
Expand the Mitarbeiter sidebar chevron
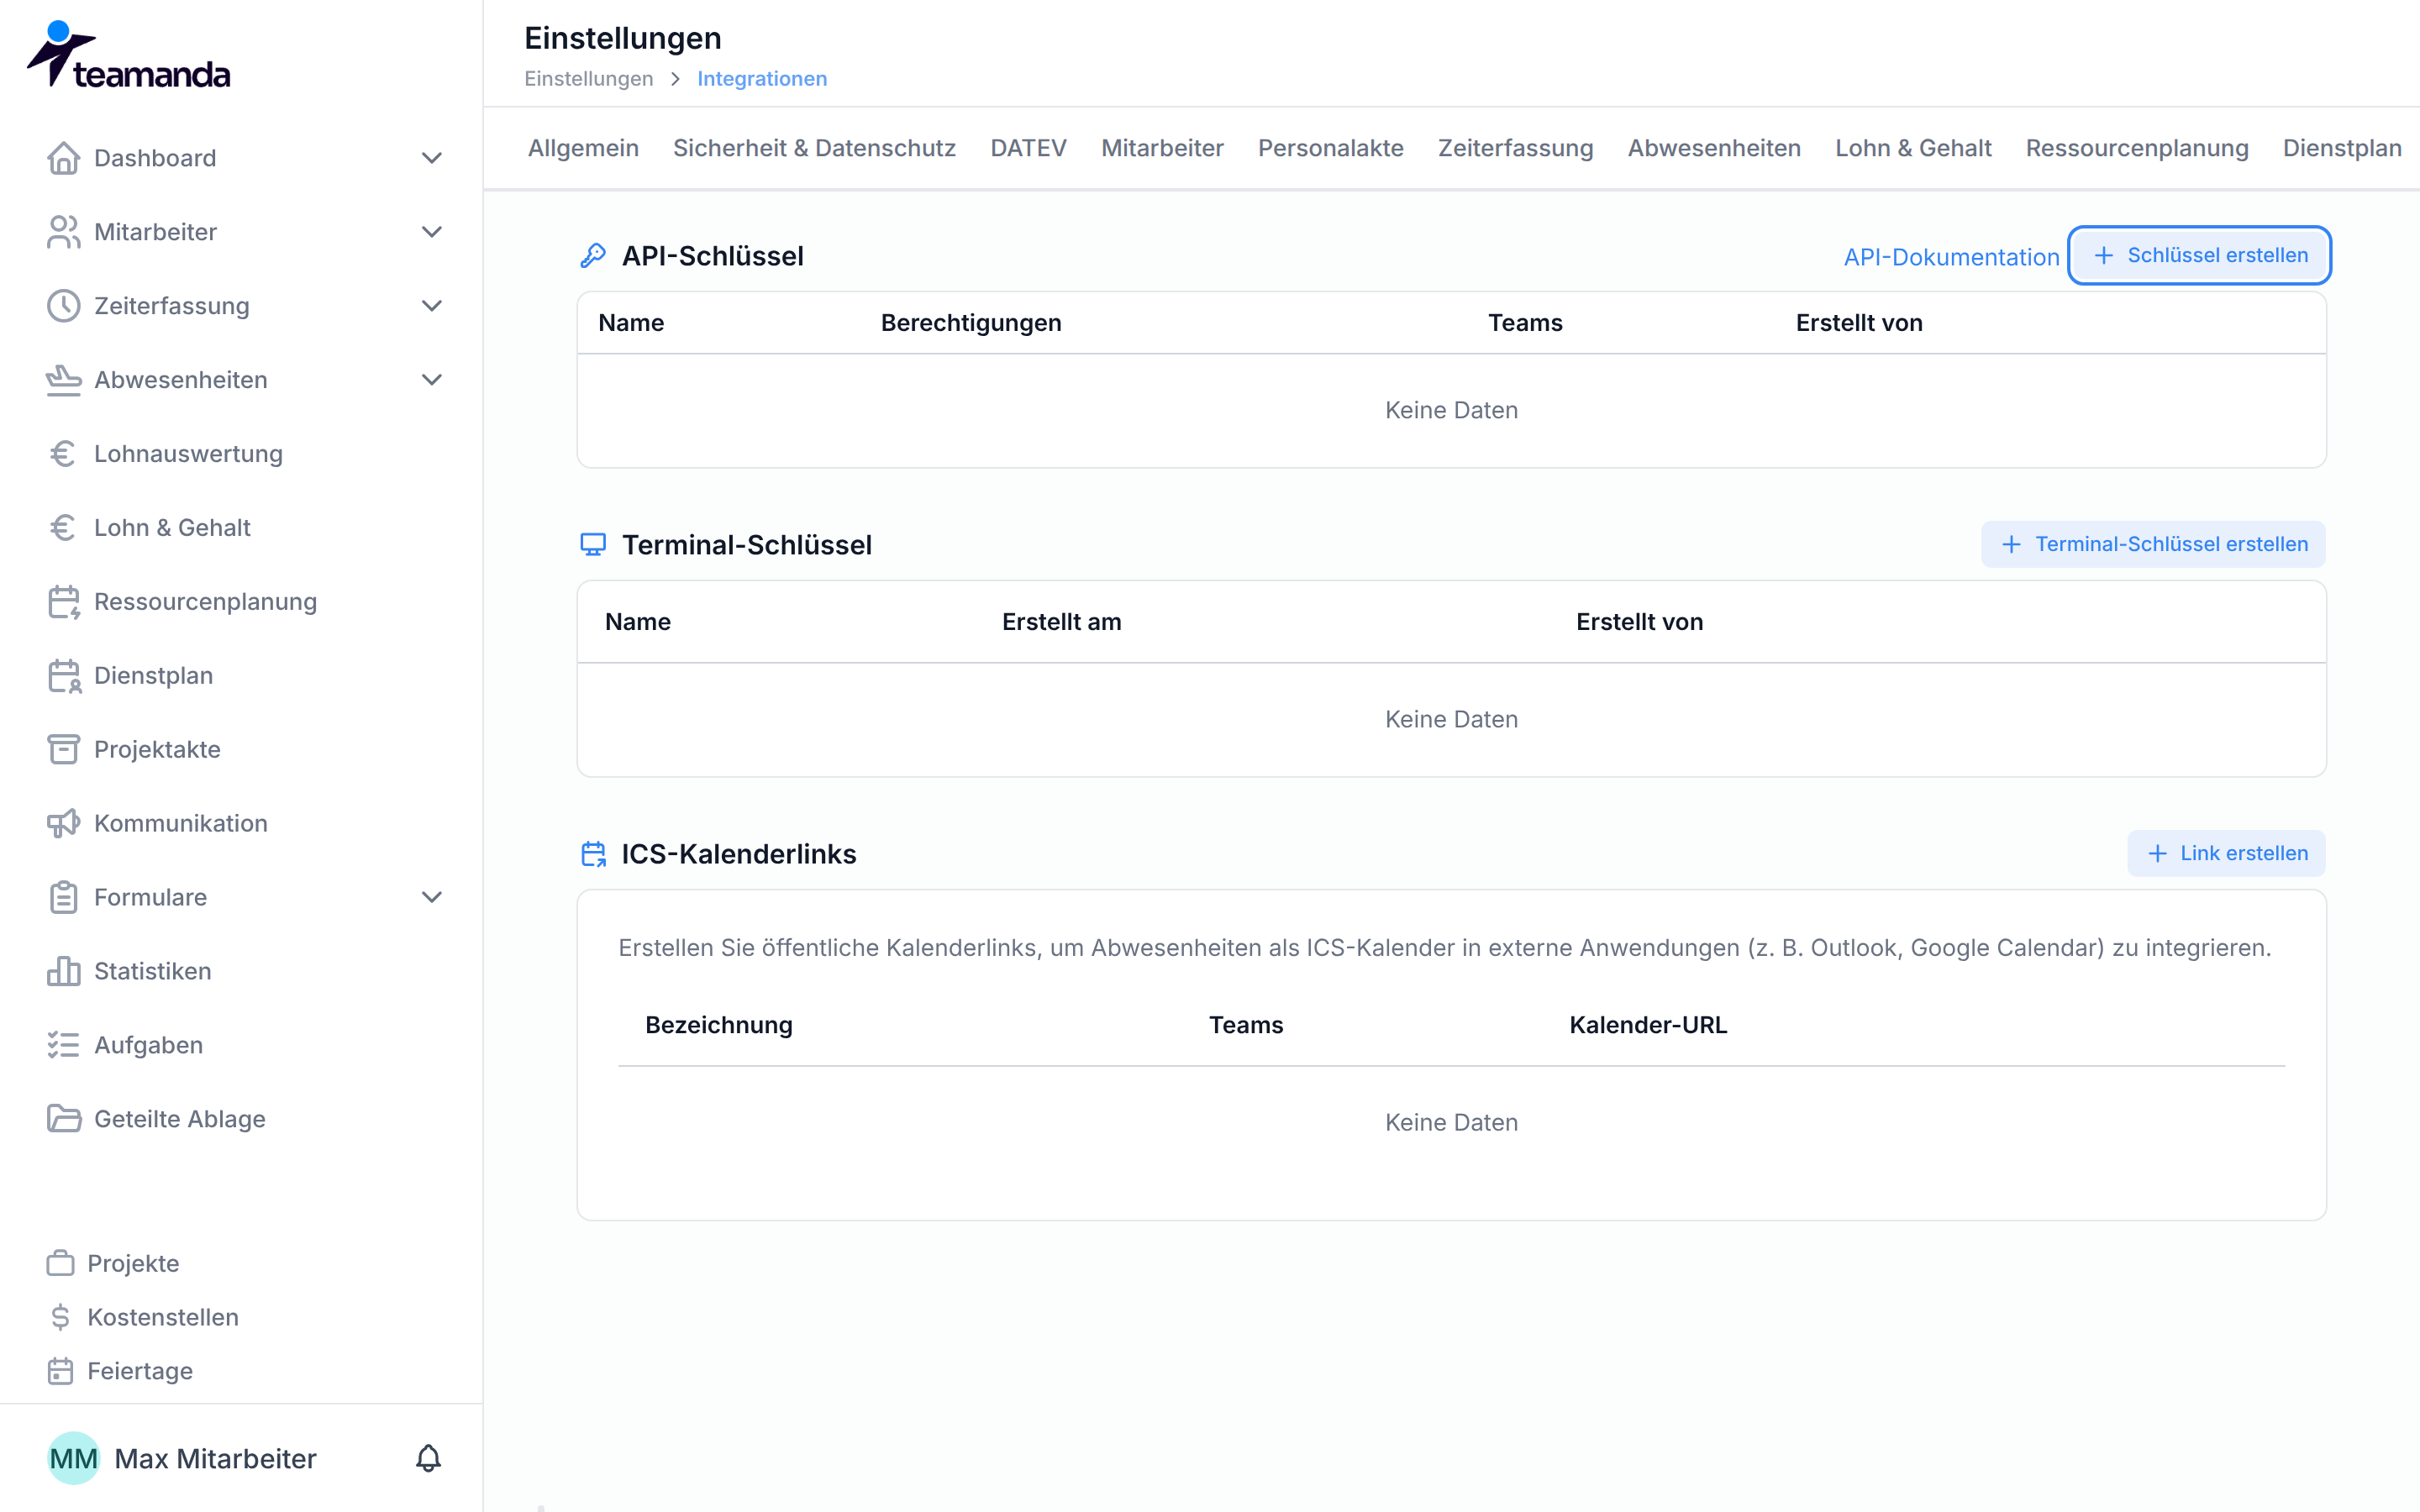tap(432, 232)
